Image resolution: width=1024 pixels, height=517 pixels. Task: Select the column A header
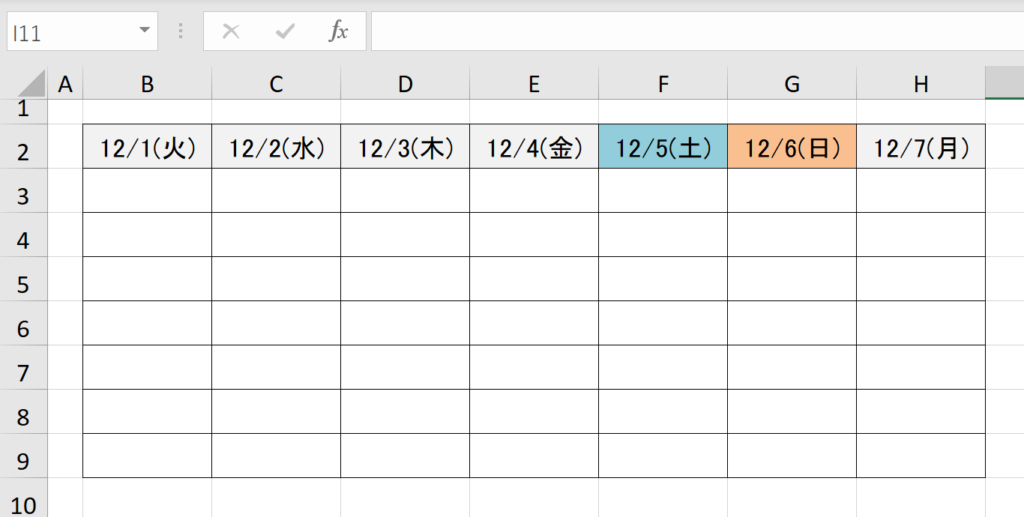point(66,85)
